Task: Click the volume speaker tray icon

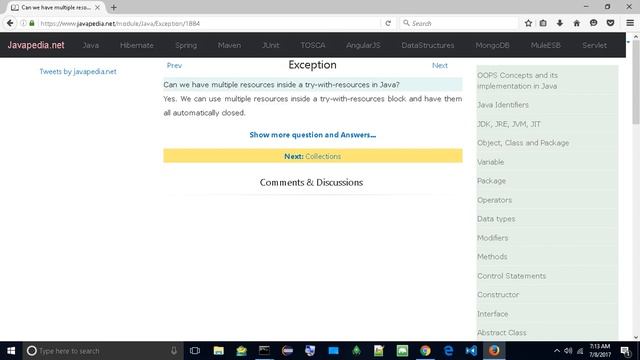Action: 568,351
